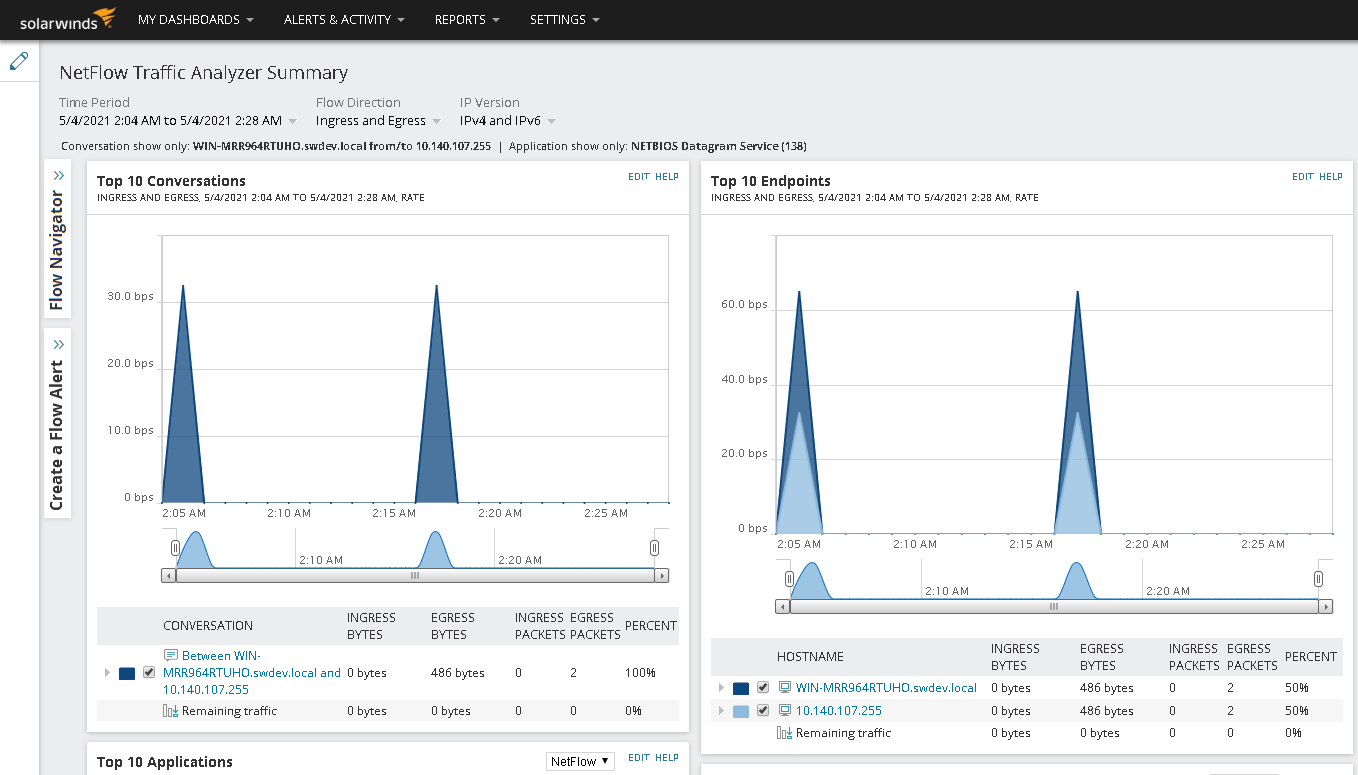The image size is (1358, 775).
Task: Open the Alerts & Activity menu
Action: tap(344, 19)
